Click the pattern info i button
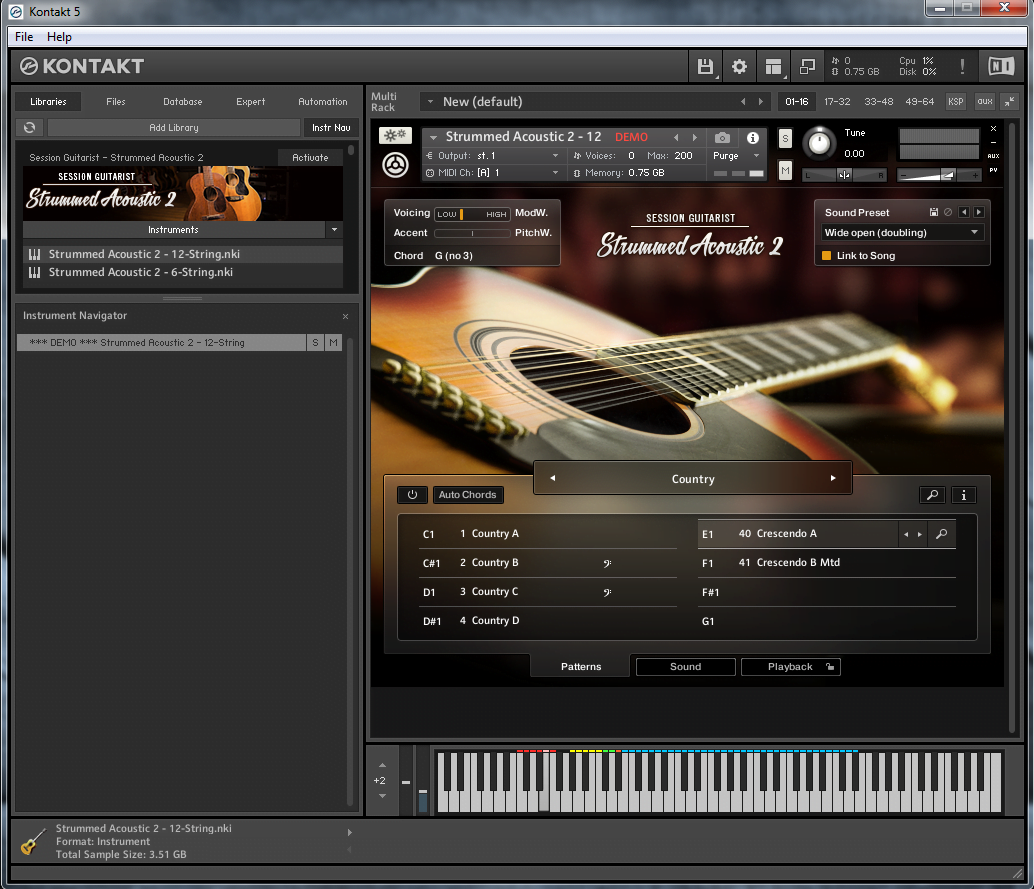This screenshot has height=889, width=1034. pos(963,495)
